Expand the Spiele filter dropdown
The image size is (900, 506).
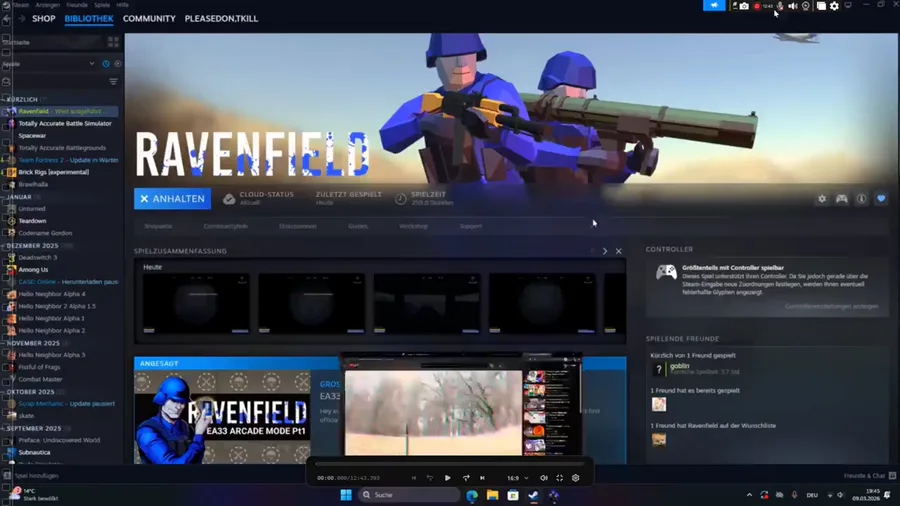[92, 64]
